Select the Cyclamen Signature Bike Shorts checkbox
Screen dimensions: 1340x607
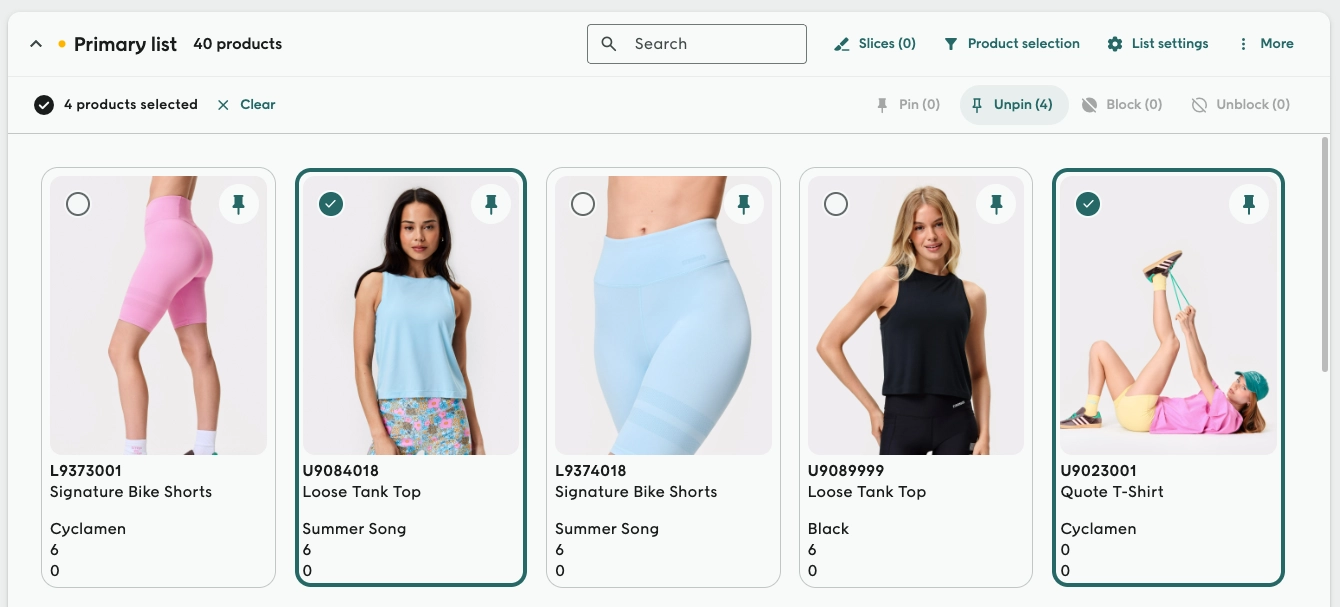[x=78, y=204]
